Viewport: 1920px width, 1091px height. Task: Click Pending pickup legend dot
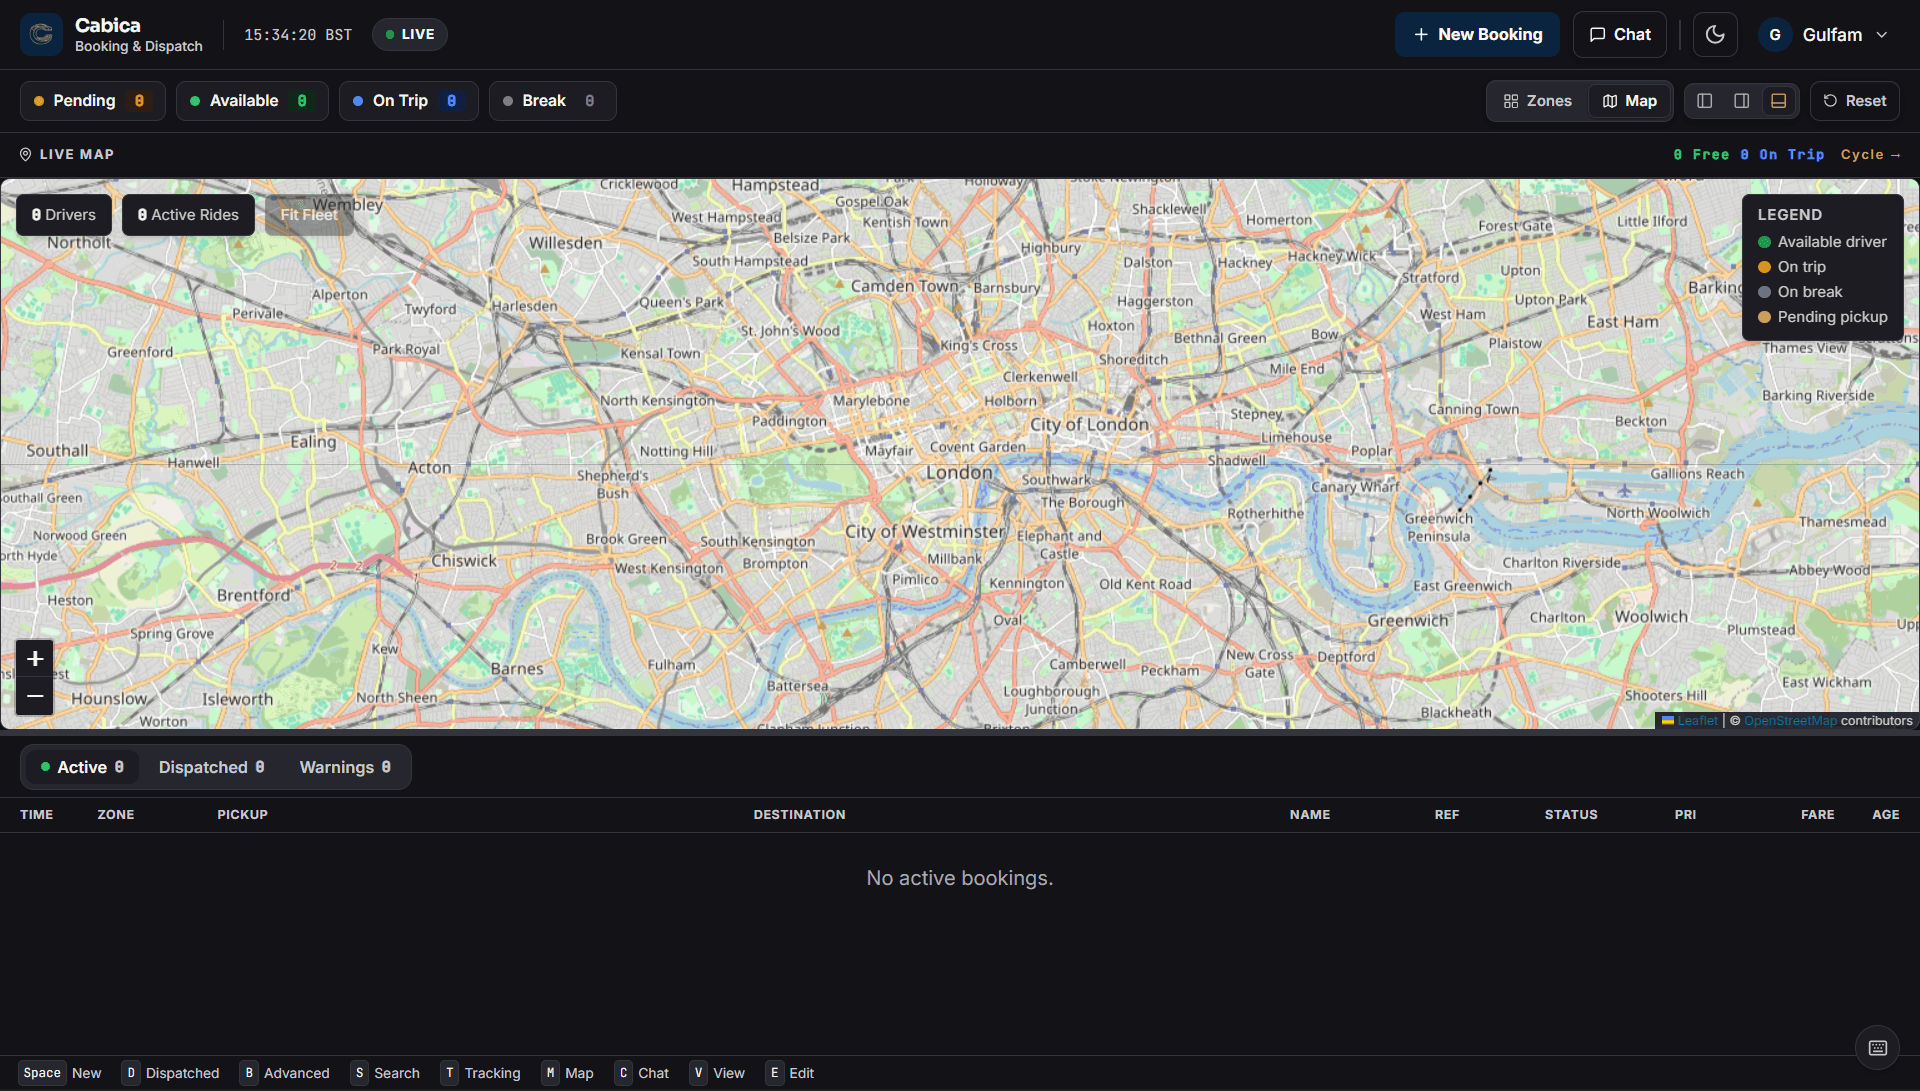[1765, 317]
